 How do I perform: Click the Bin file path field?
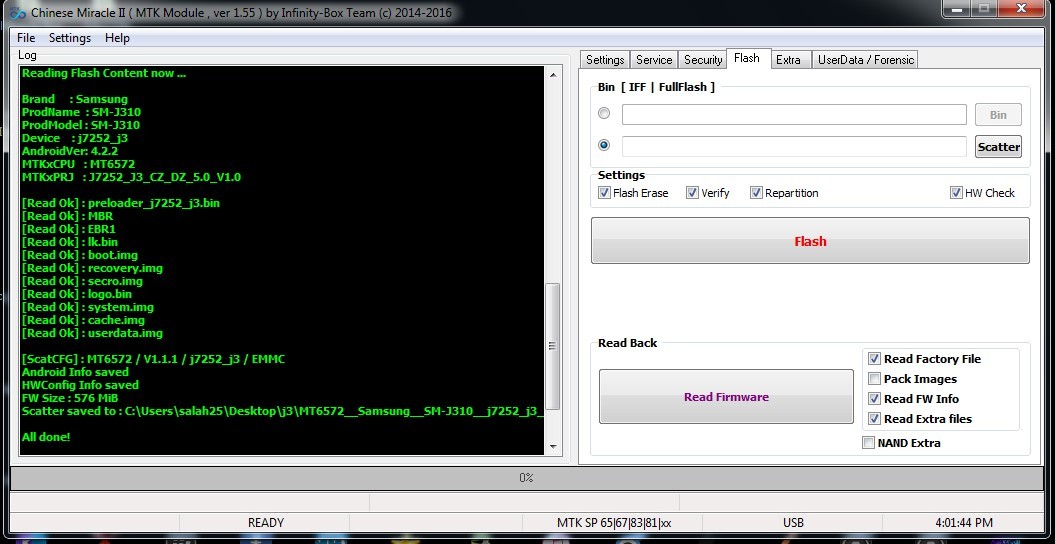[794, 114]
